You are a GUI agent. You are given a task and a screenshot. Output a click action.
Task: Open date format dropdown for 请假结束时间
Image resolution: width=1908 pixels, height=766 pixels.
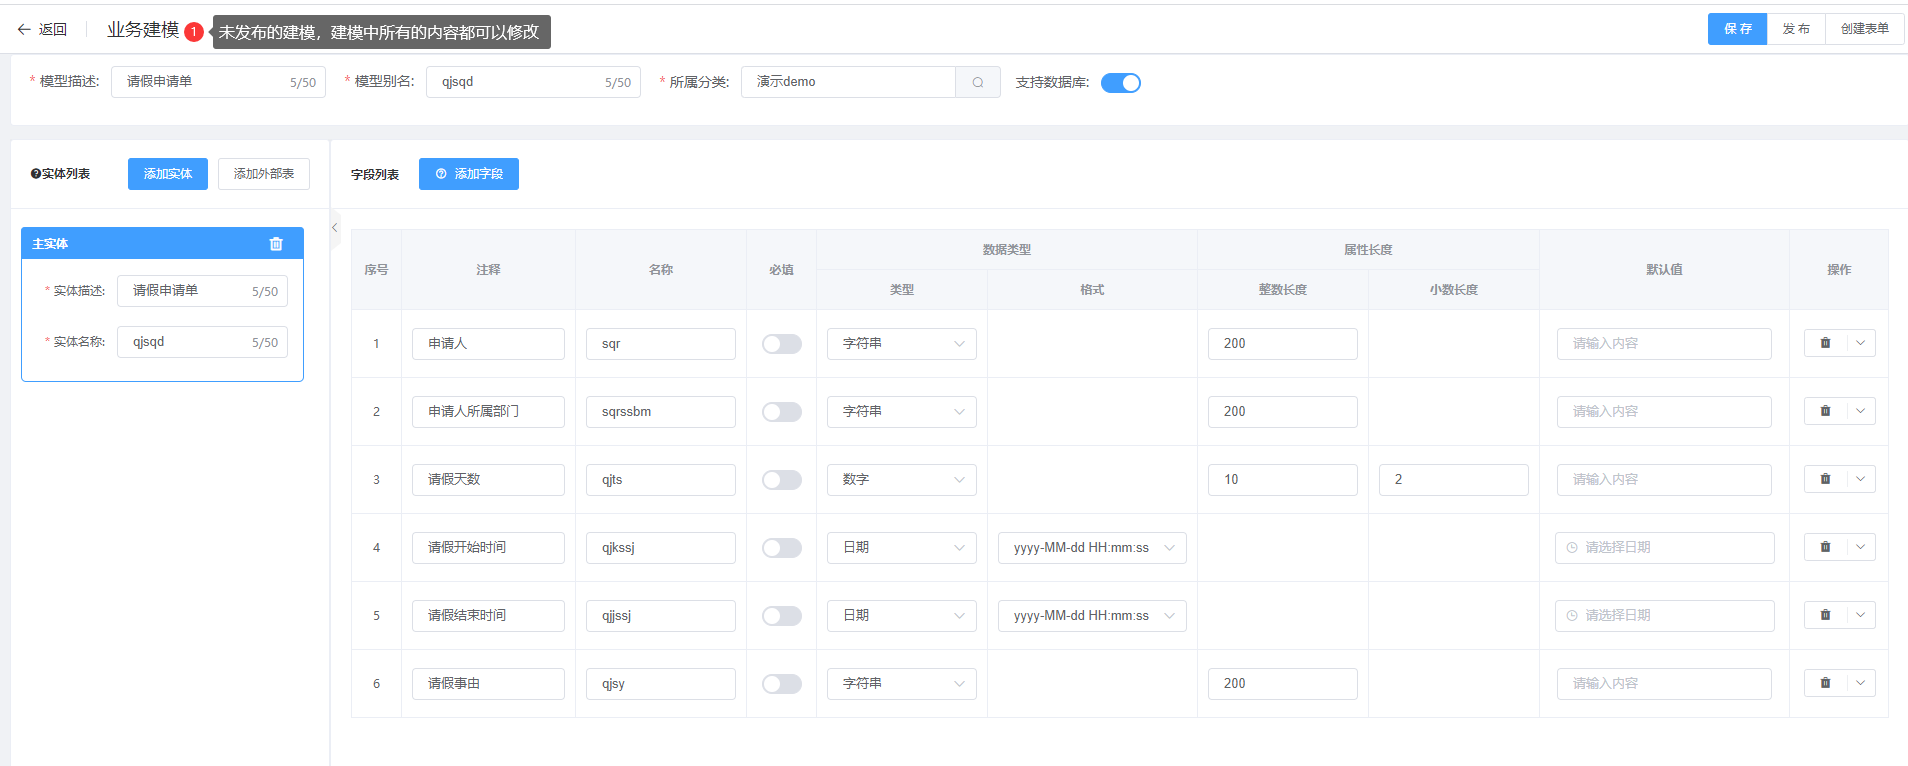1092,616
